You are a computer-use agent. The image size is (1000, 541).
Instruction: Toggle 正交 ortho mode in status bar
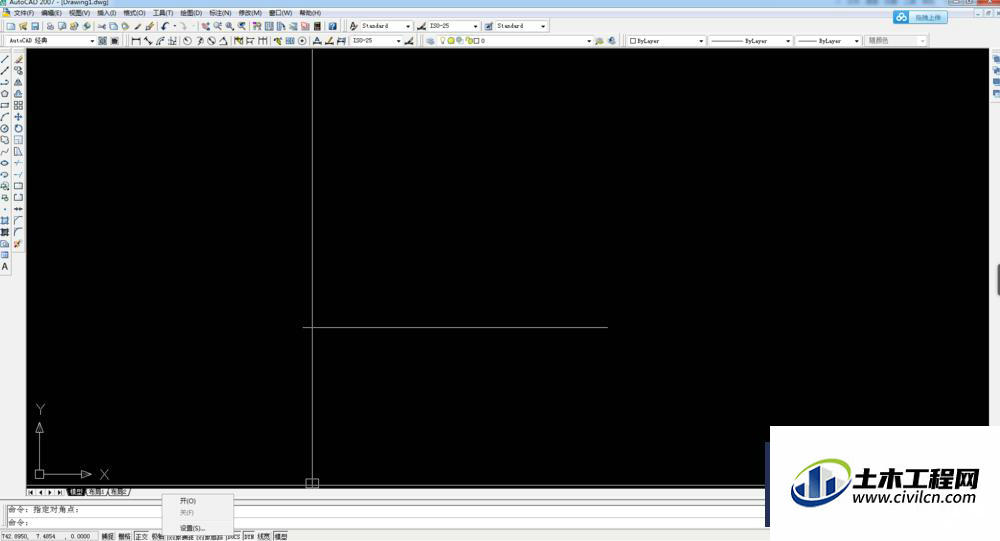point(142,537)
